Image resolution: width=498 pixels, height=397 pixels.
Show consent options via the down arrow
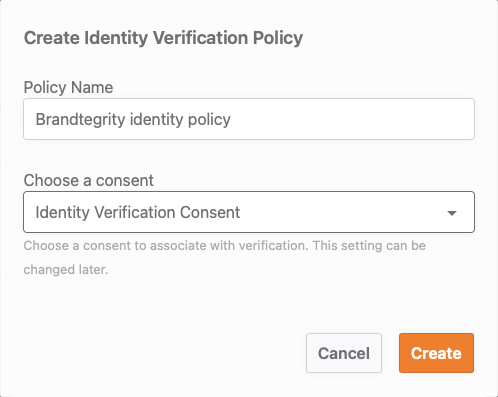point(452,213)
